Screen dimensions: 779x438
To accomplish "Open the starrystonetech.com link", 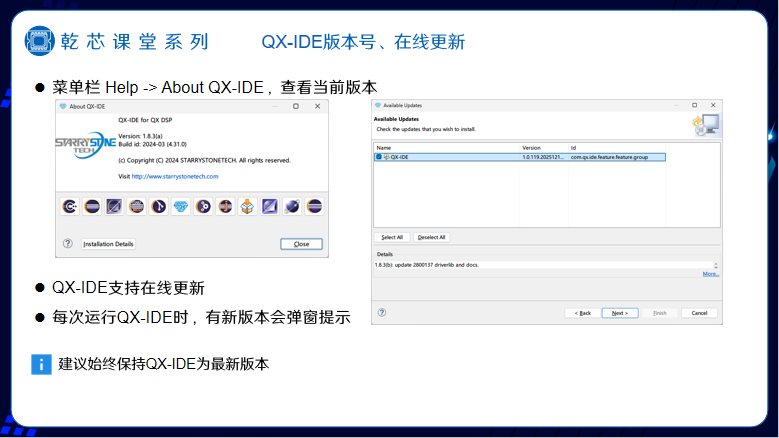I will click(x=175, y=176).
